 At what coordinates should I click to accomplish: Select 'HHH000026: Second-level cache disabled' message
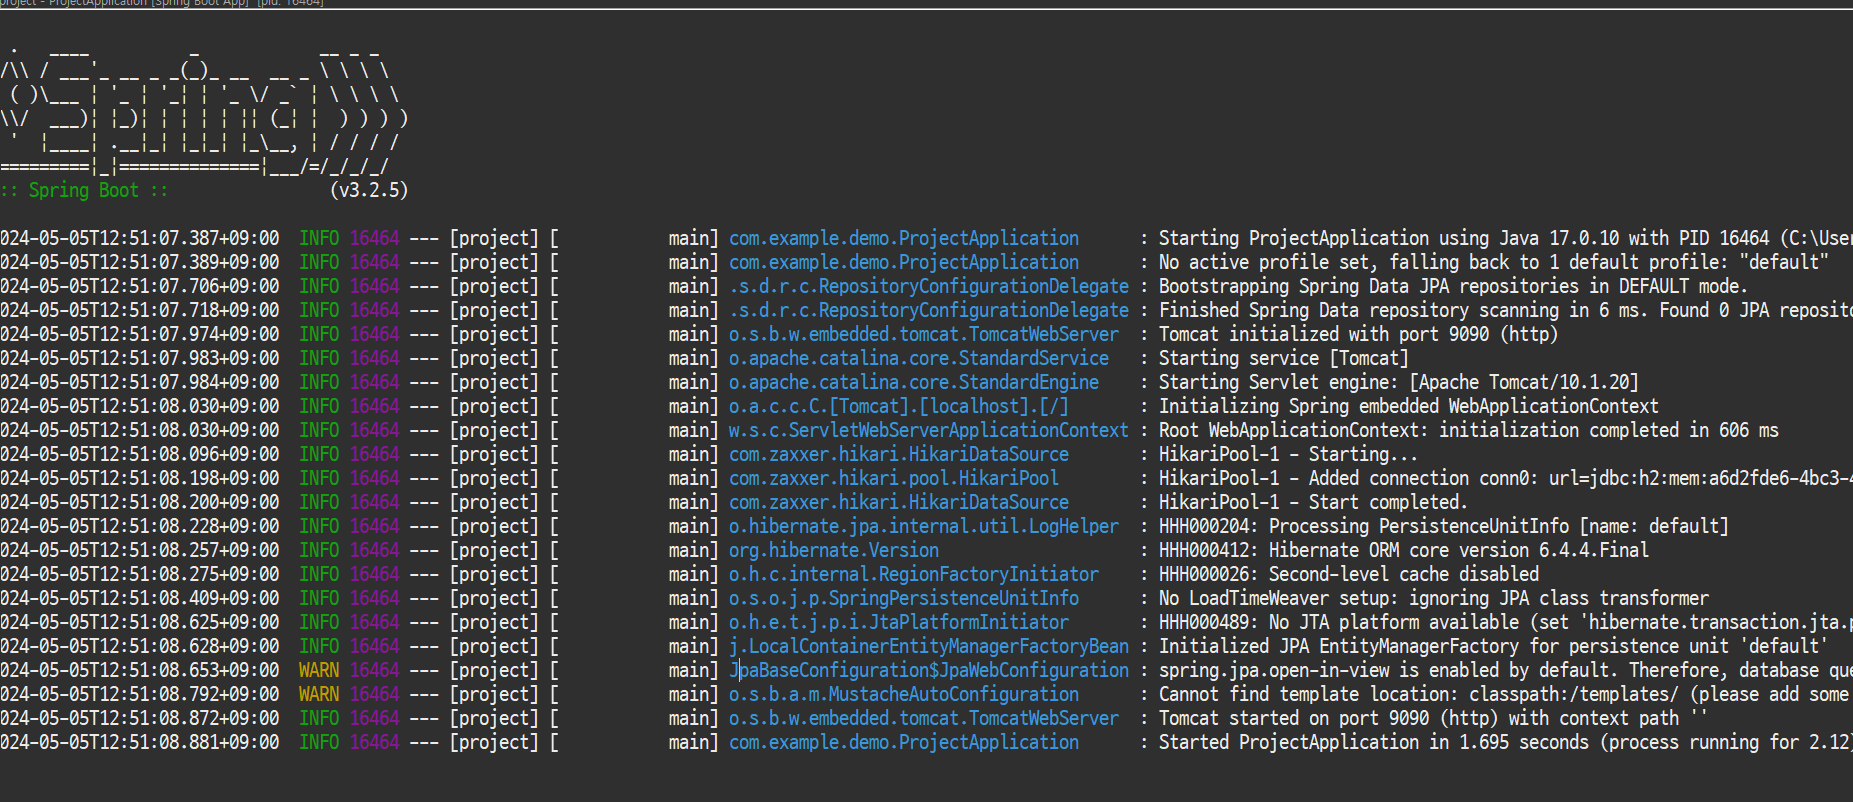(x=1348, y=574)
